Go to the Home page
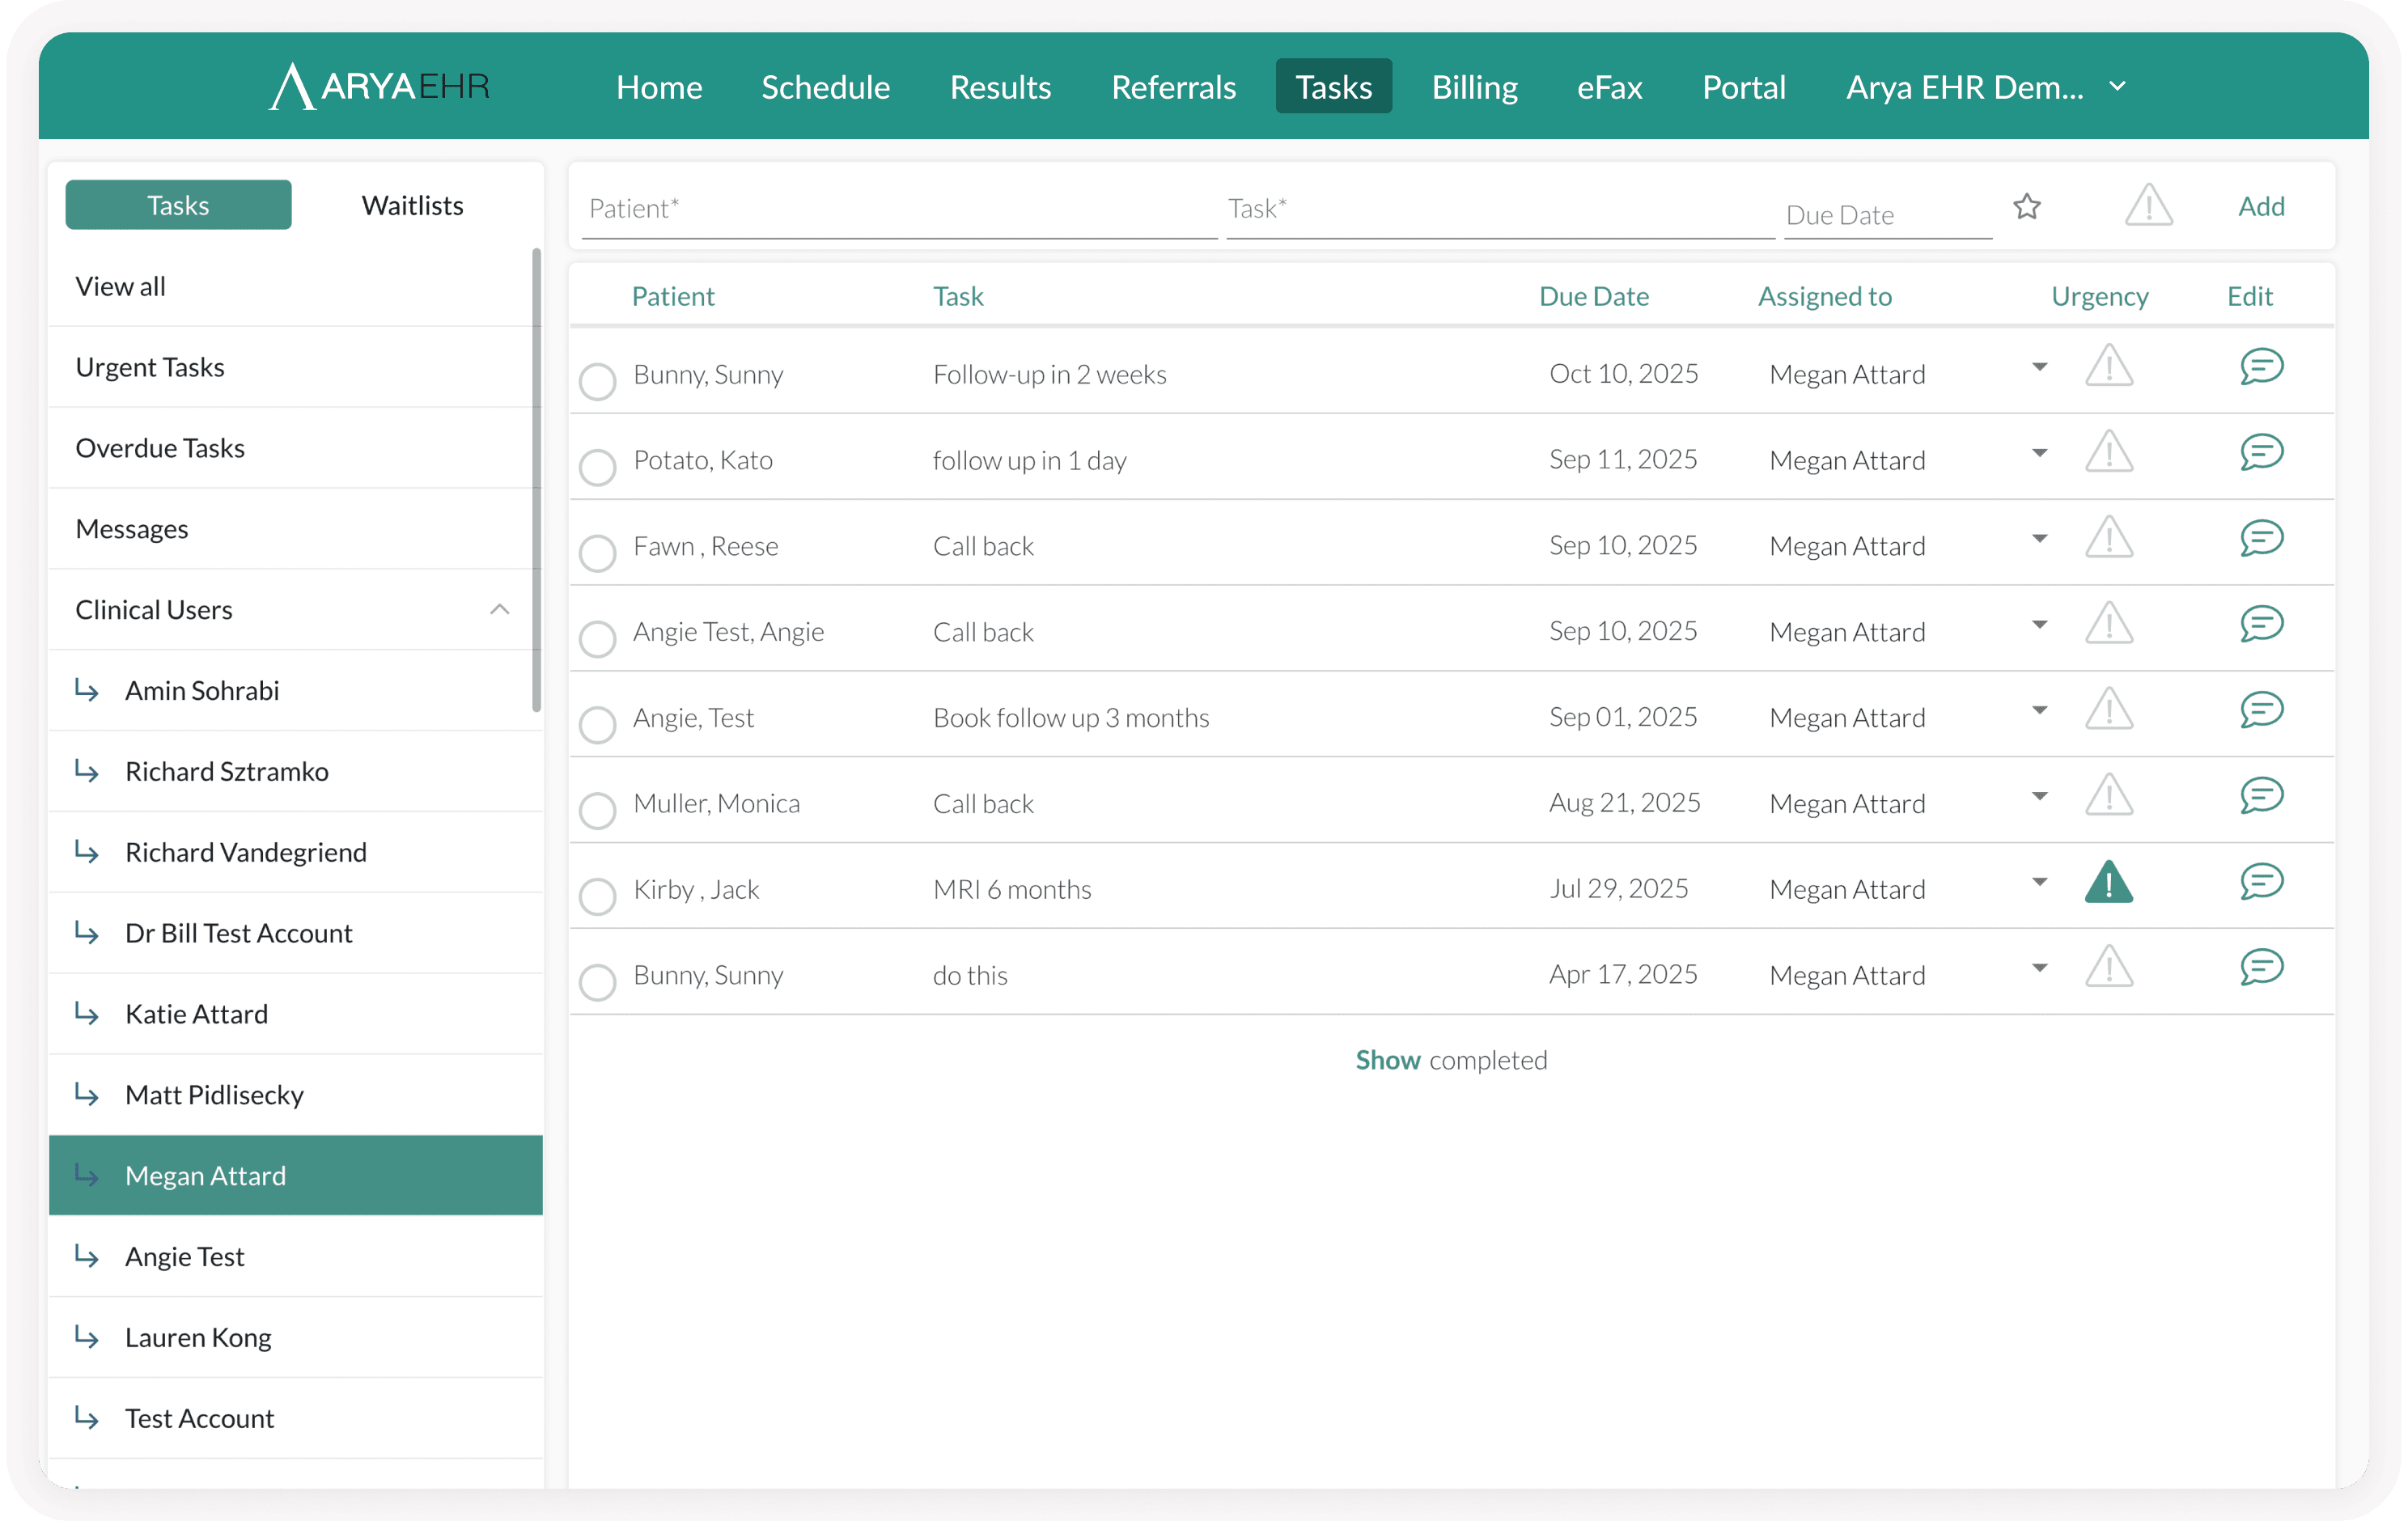Image resolution: width=2408 pixels, height=1534 pixels. (x=659, y=87)
